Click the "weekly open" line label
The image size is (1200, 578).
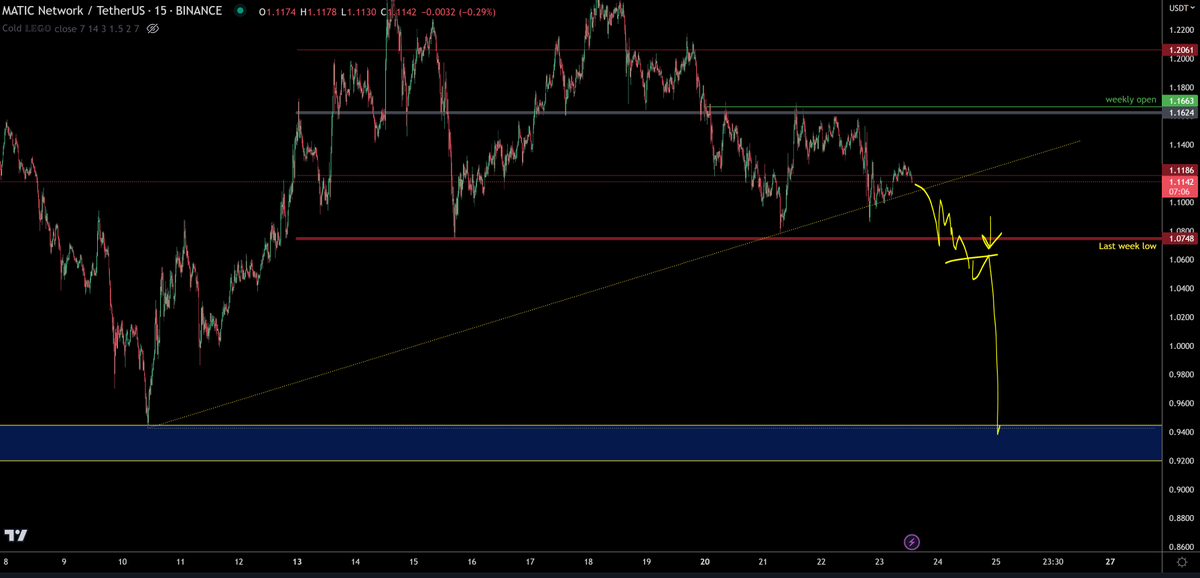(x=1130, y=100)
